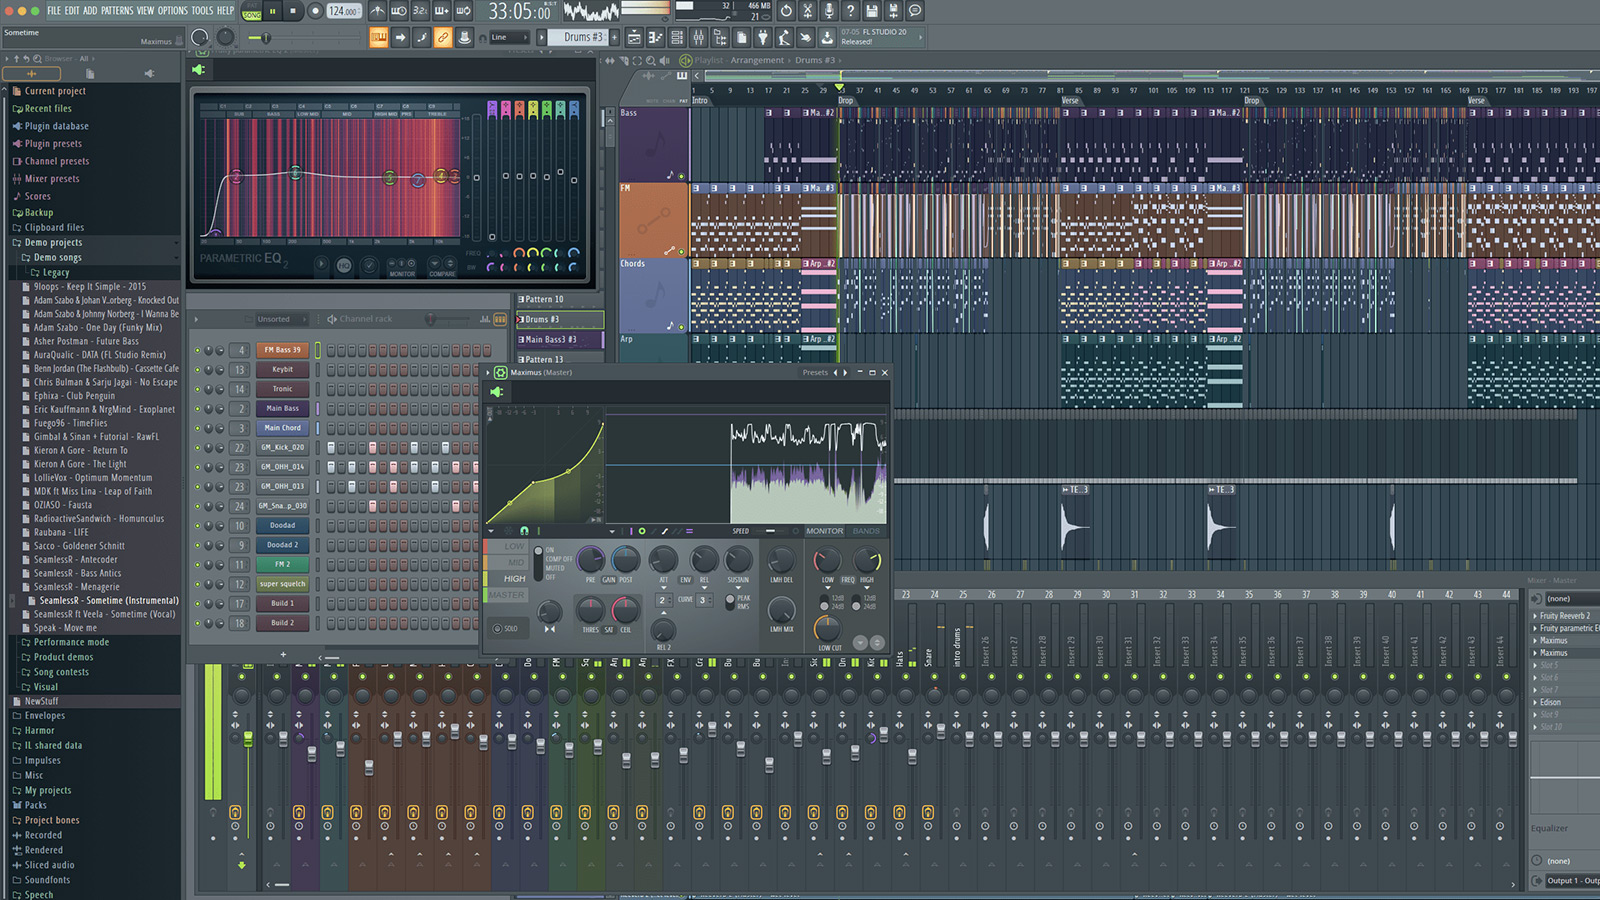The height and width of the screenshot is (900, 1600).
Task: Click the MONITOR button in Maximus
Action: pos(824,531)
